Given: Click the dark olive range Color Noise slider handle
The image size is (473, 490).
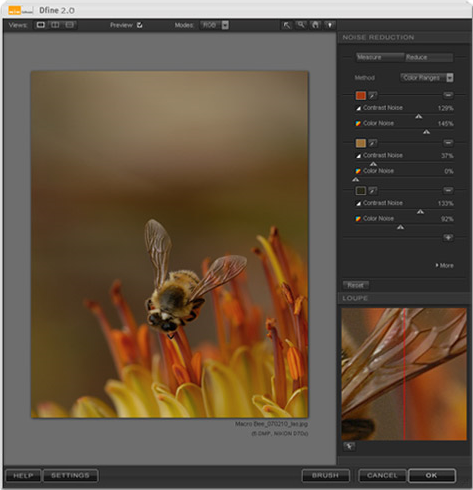Looking at the screenshot, I should [x=401, y=227].
